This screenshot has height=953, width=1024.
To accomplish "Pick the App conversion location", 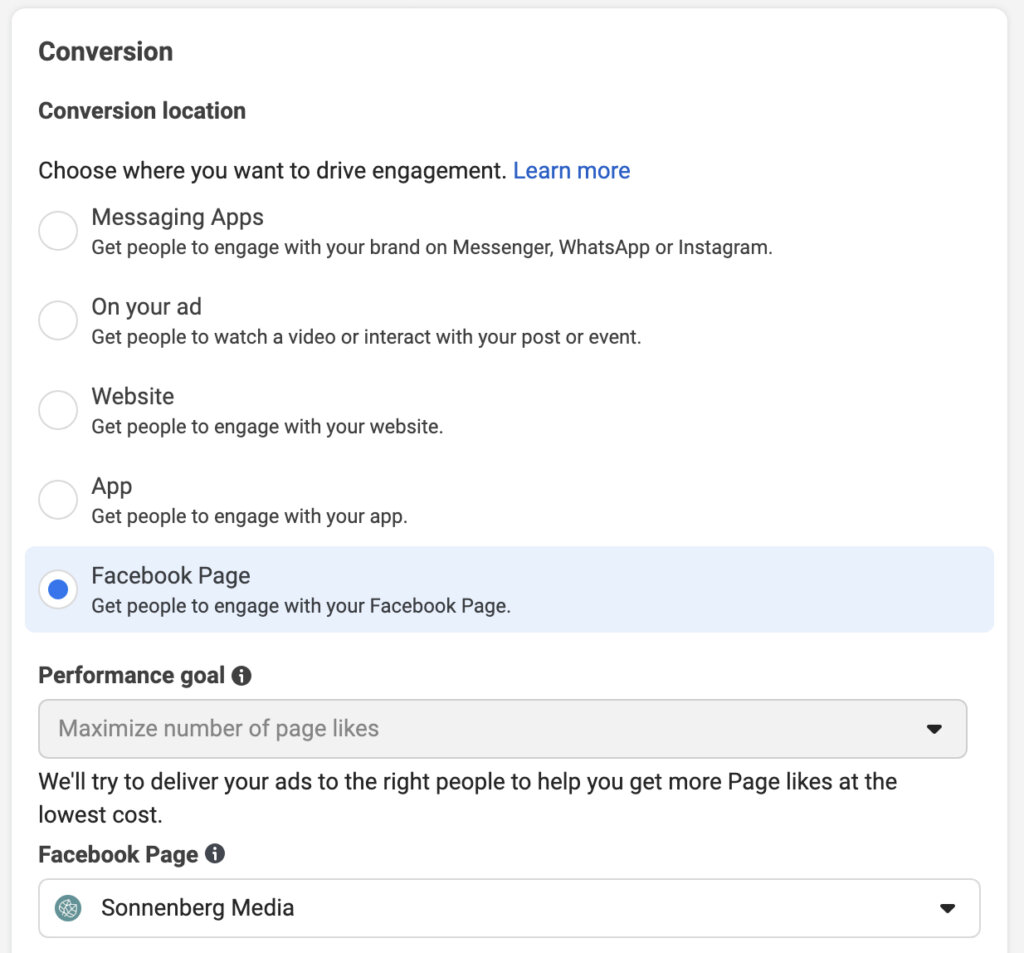I will click(x=58, y=499).
